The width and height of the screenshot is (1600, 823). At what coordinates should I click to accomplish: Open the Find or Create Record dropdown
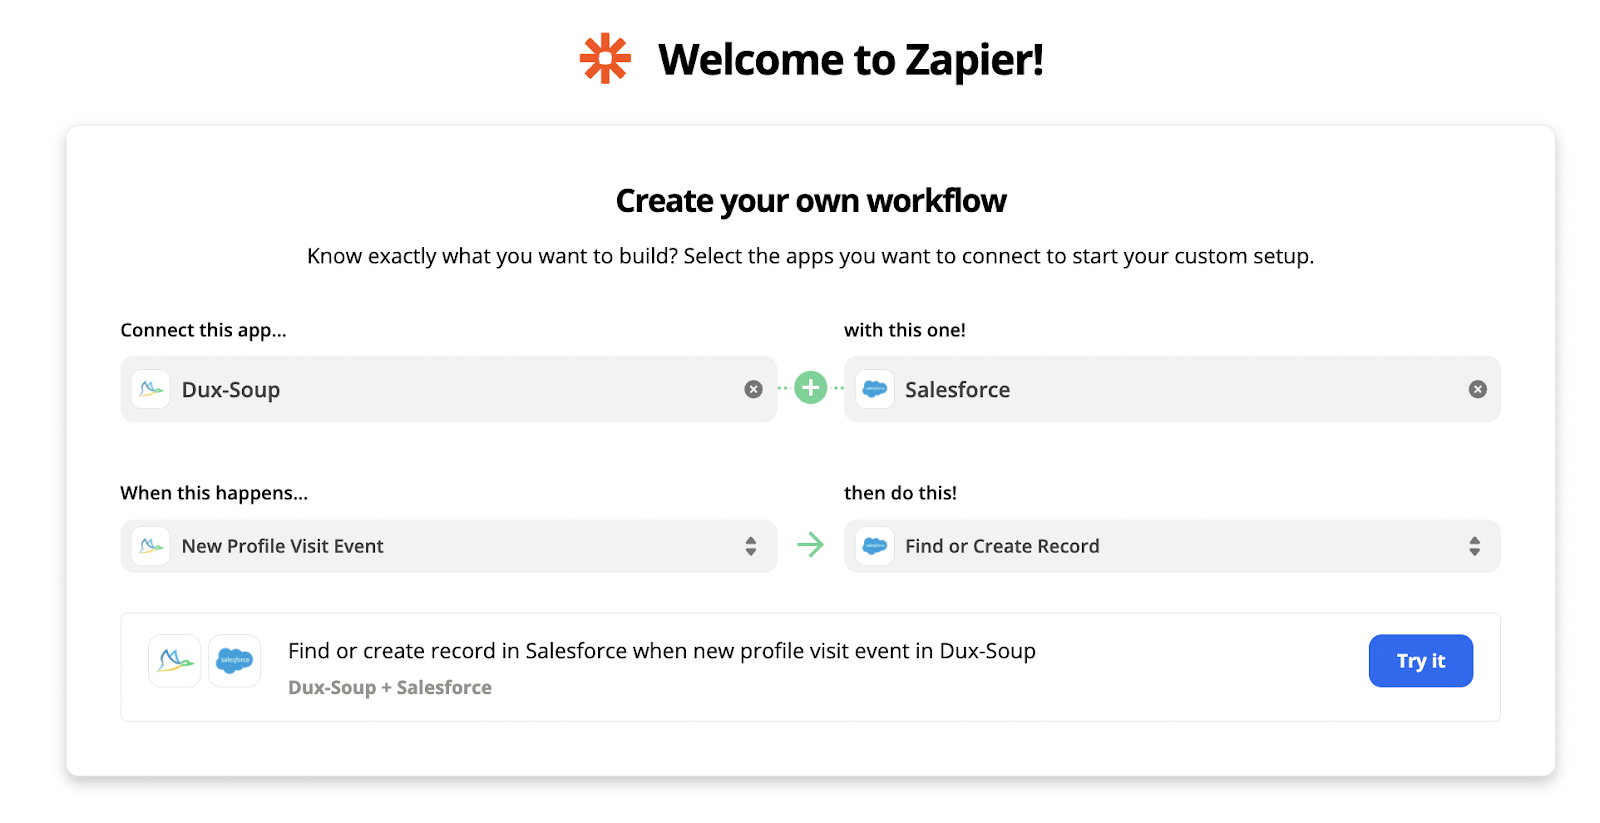pos(1160,546)
